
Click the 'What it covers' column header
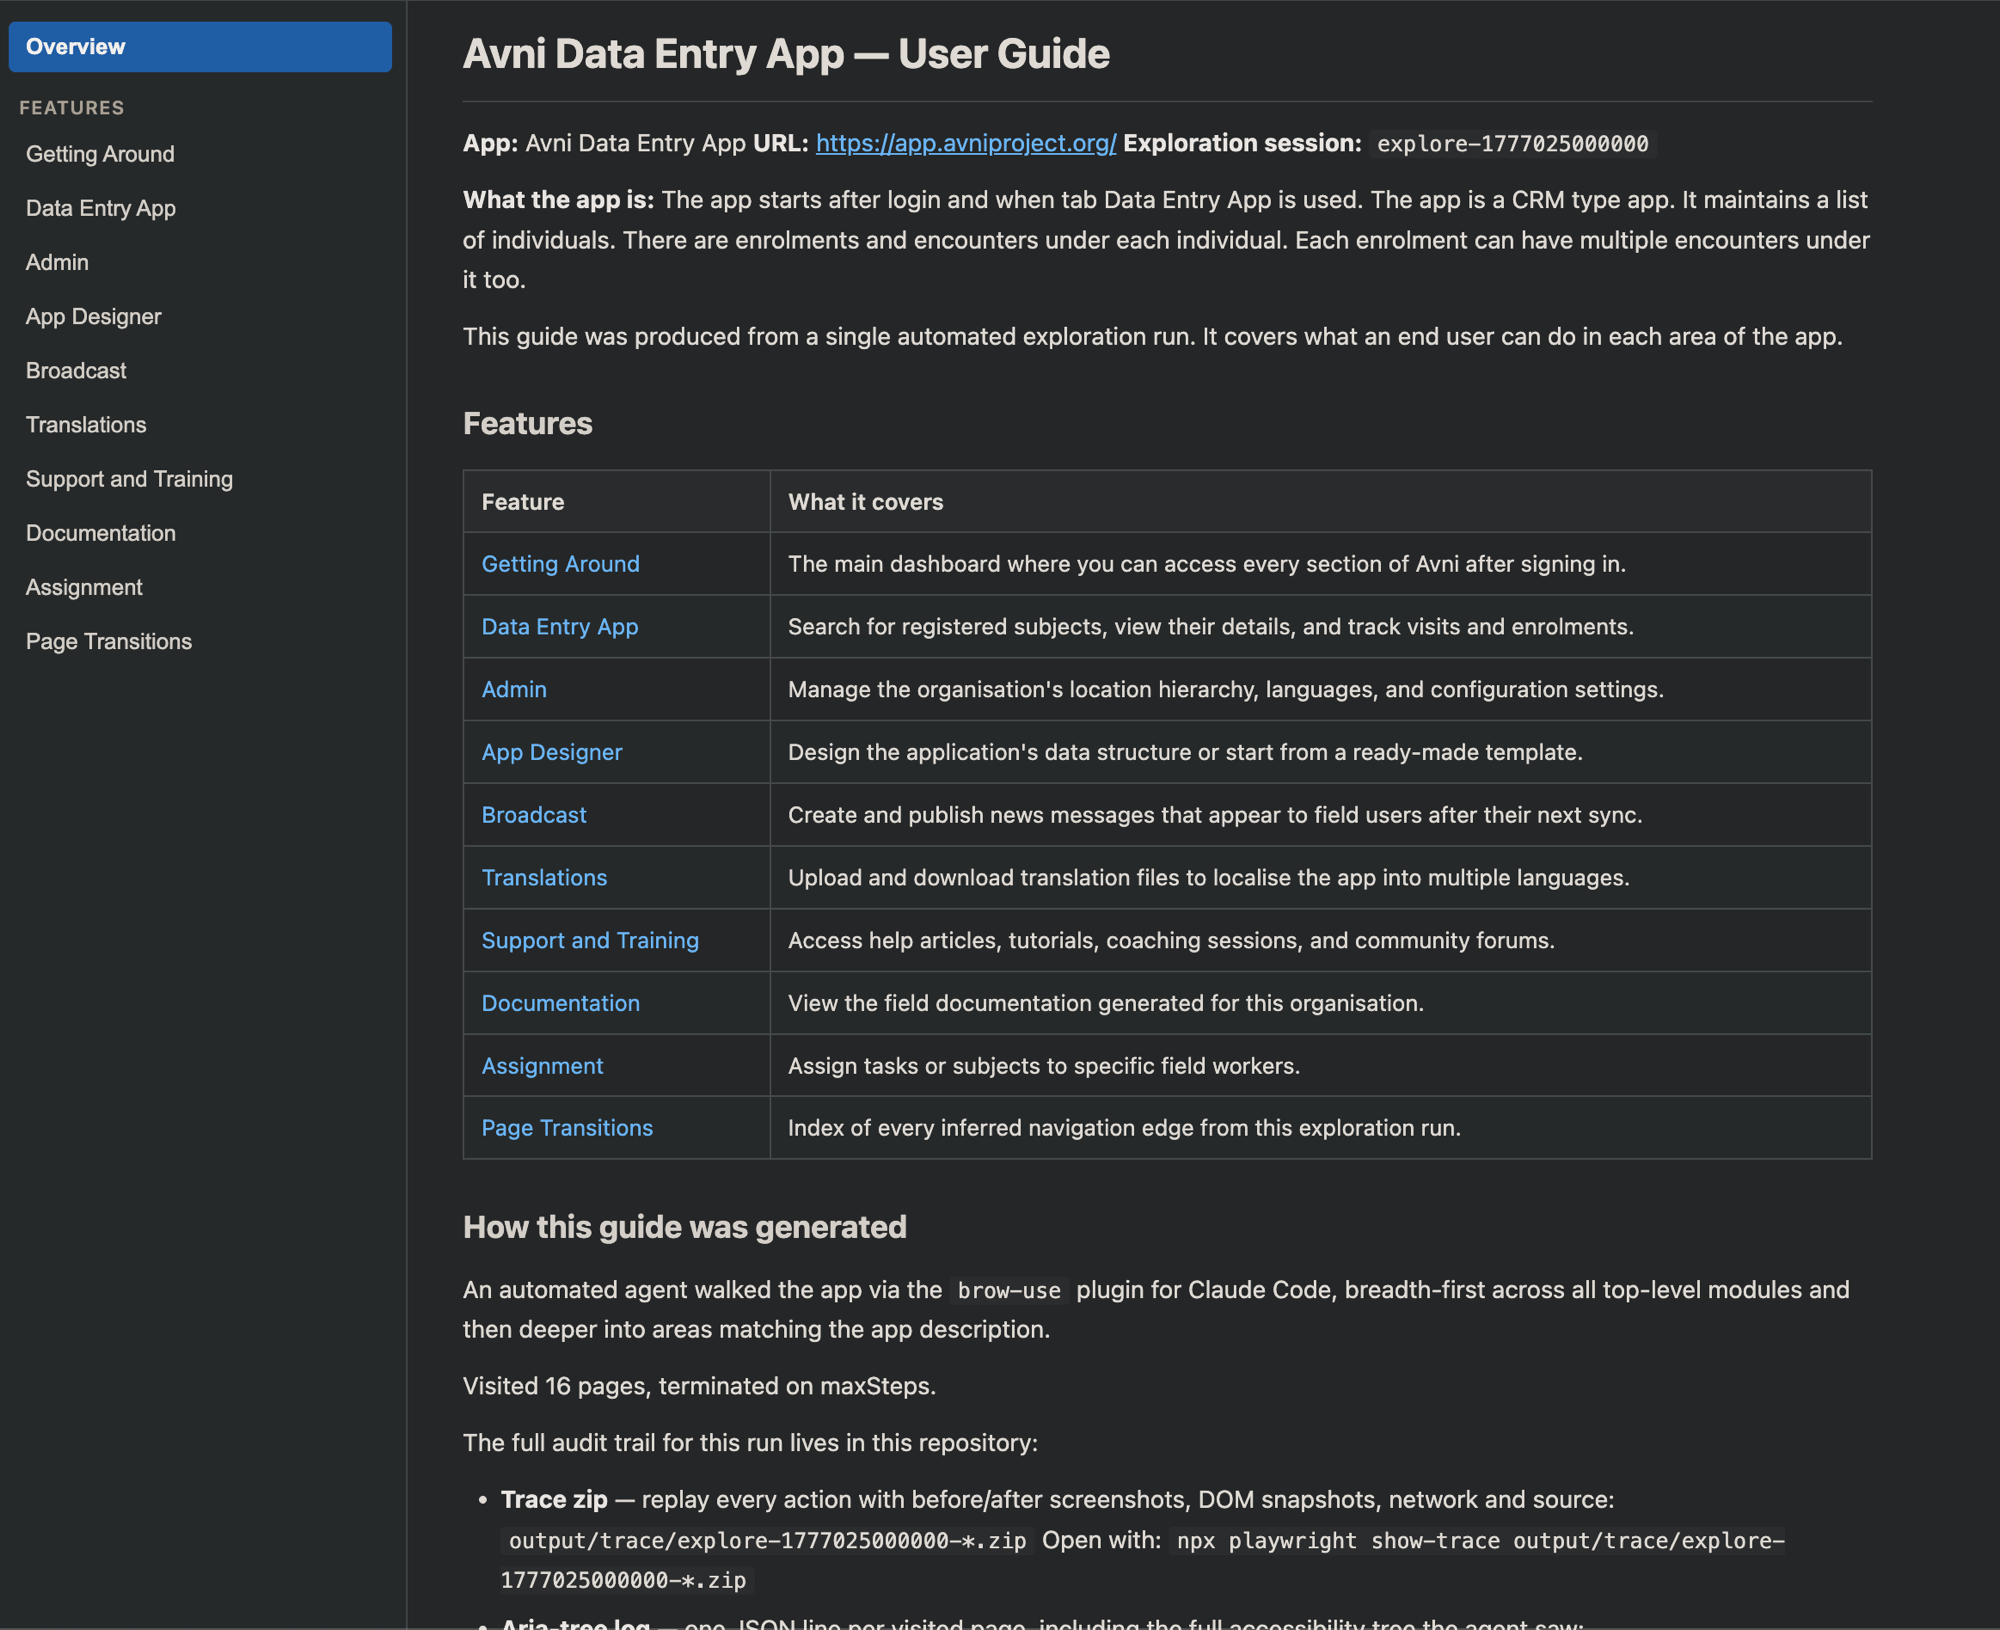tap(866, 502)
